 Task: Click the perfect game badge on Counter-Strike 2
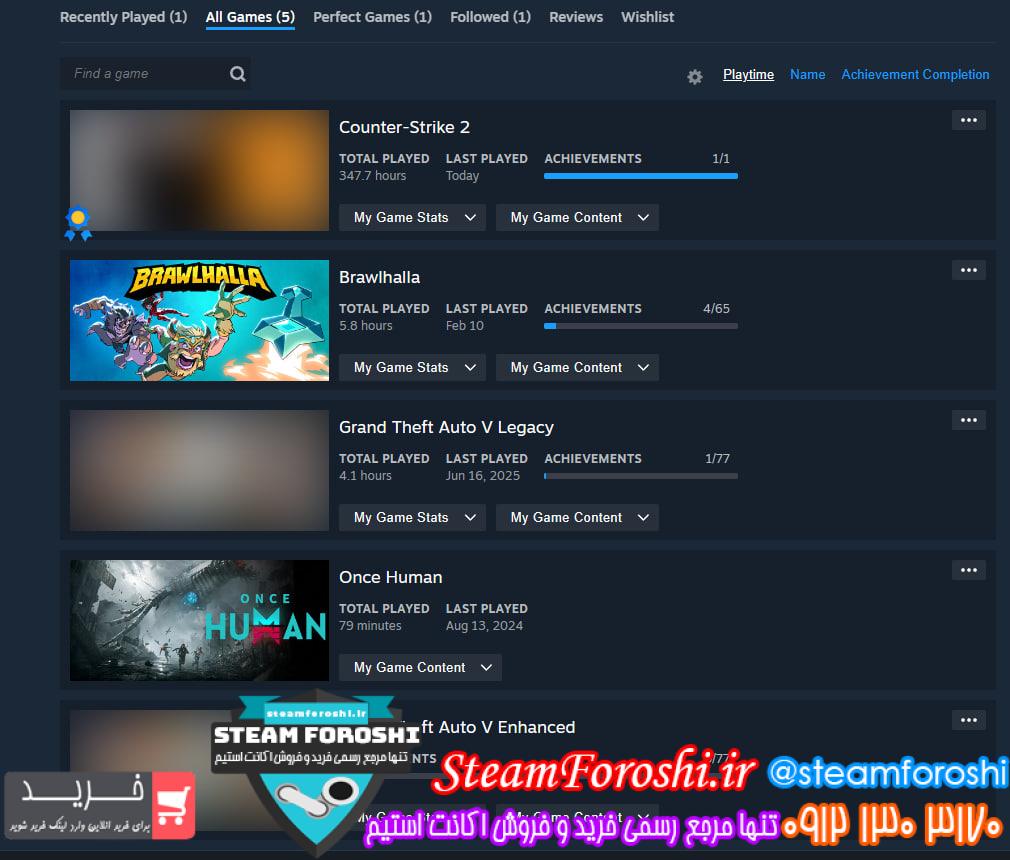click(x=78, y=223)
